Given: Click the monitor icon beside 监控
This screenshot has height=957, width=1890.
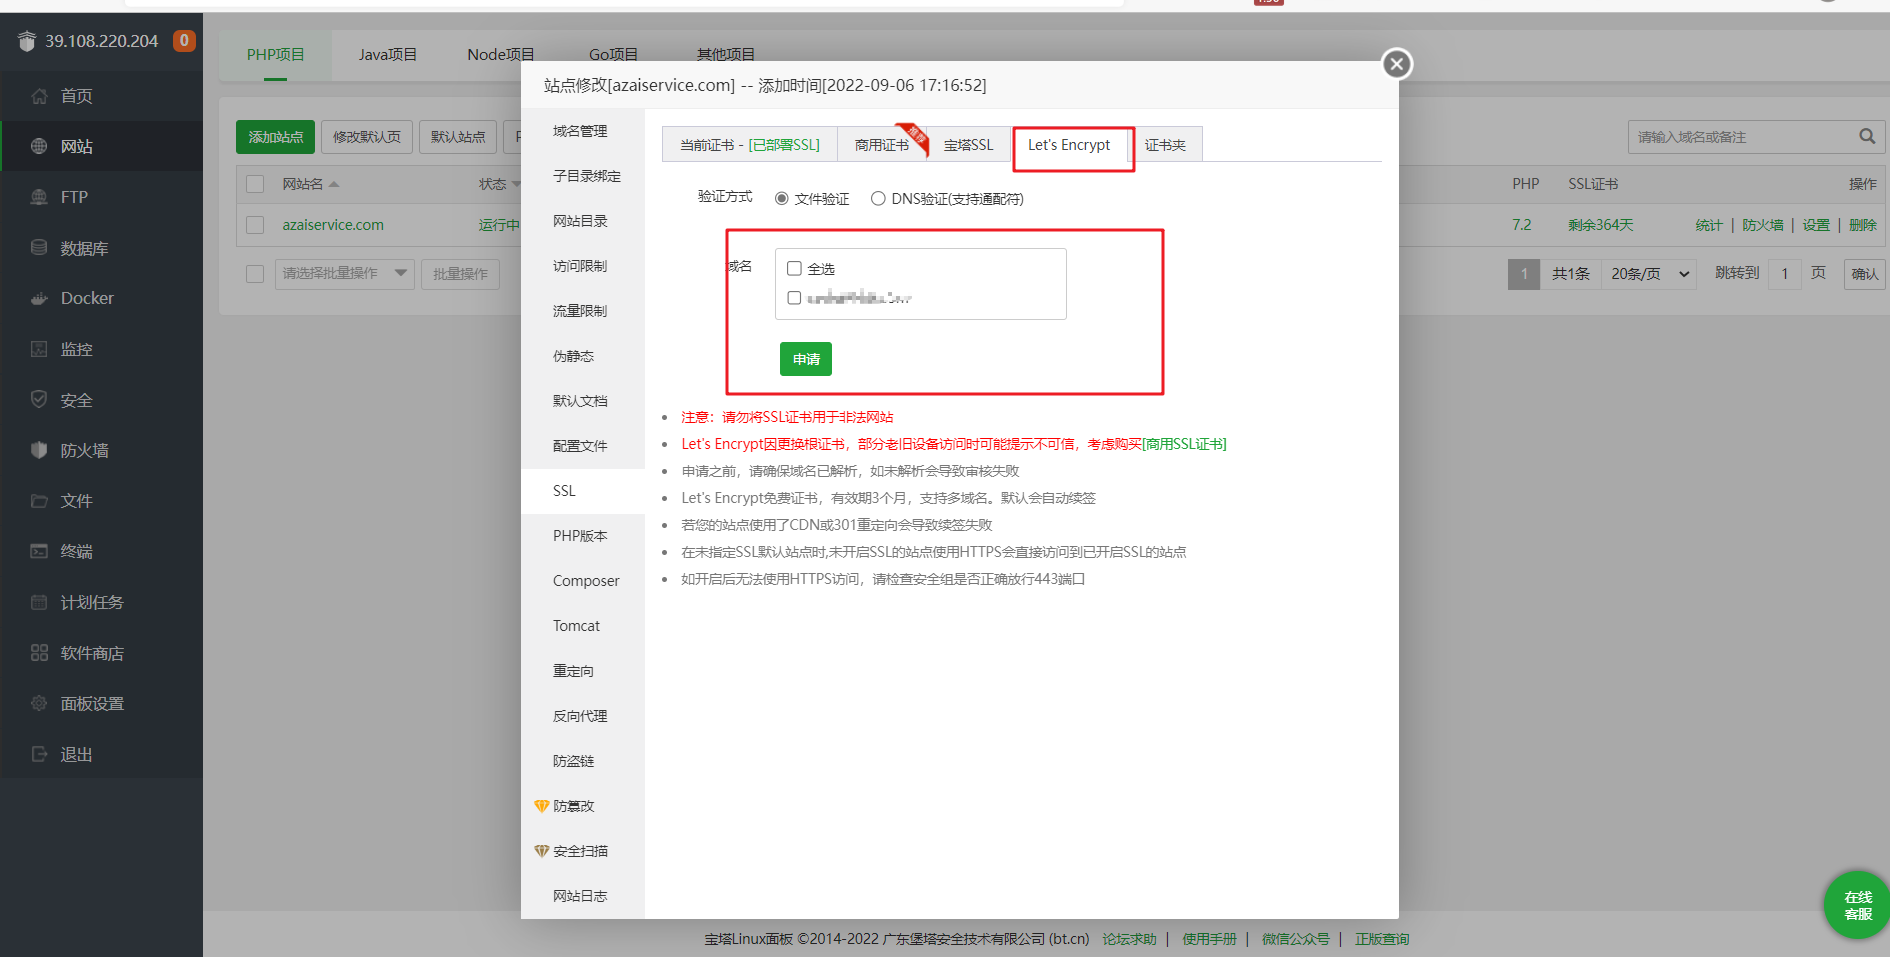Looking at the screenshot, I should pos(39,349).
